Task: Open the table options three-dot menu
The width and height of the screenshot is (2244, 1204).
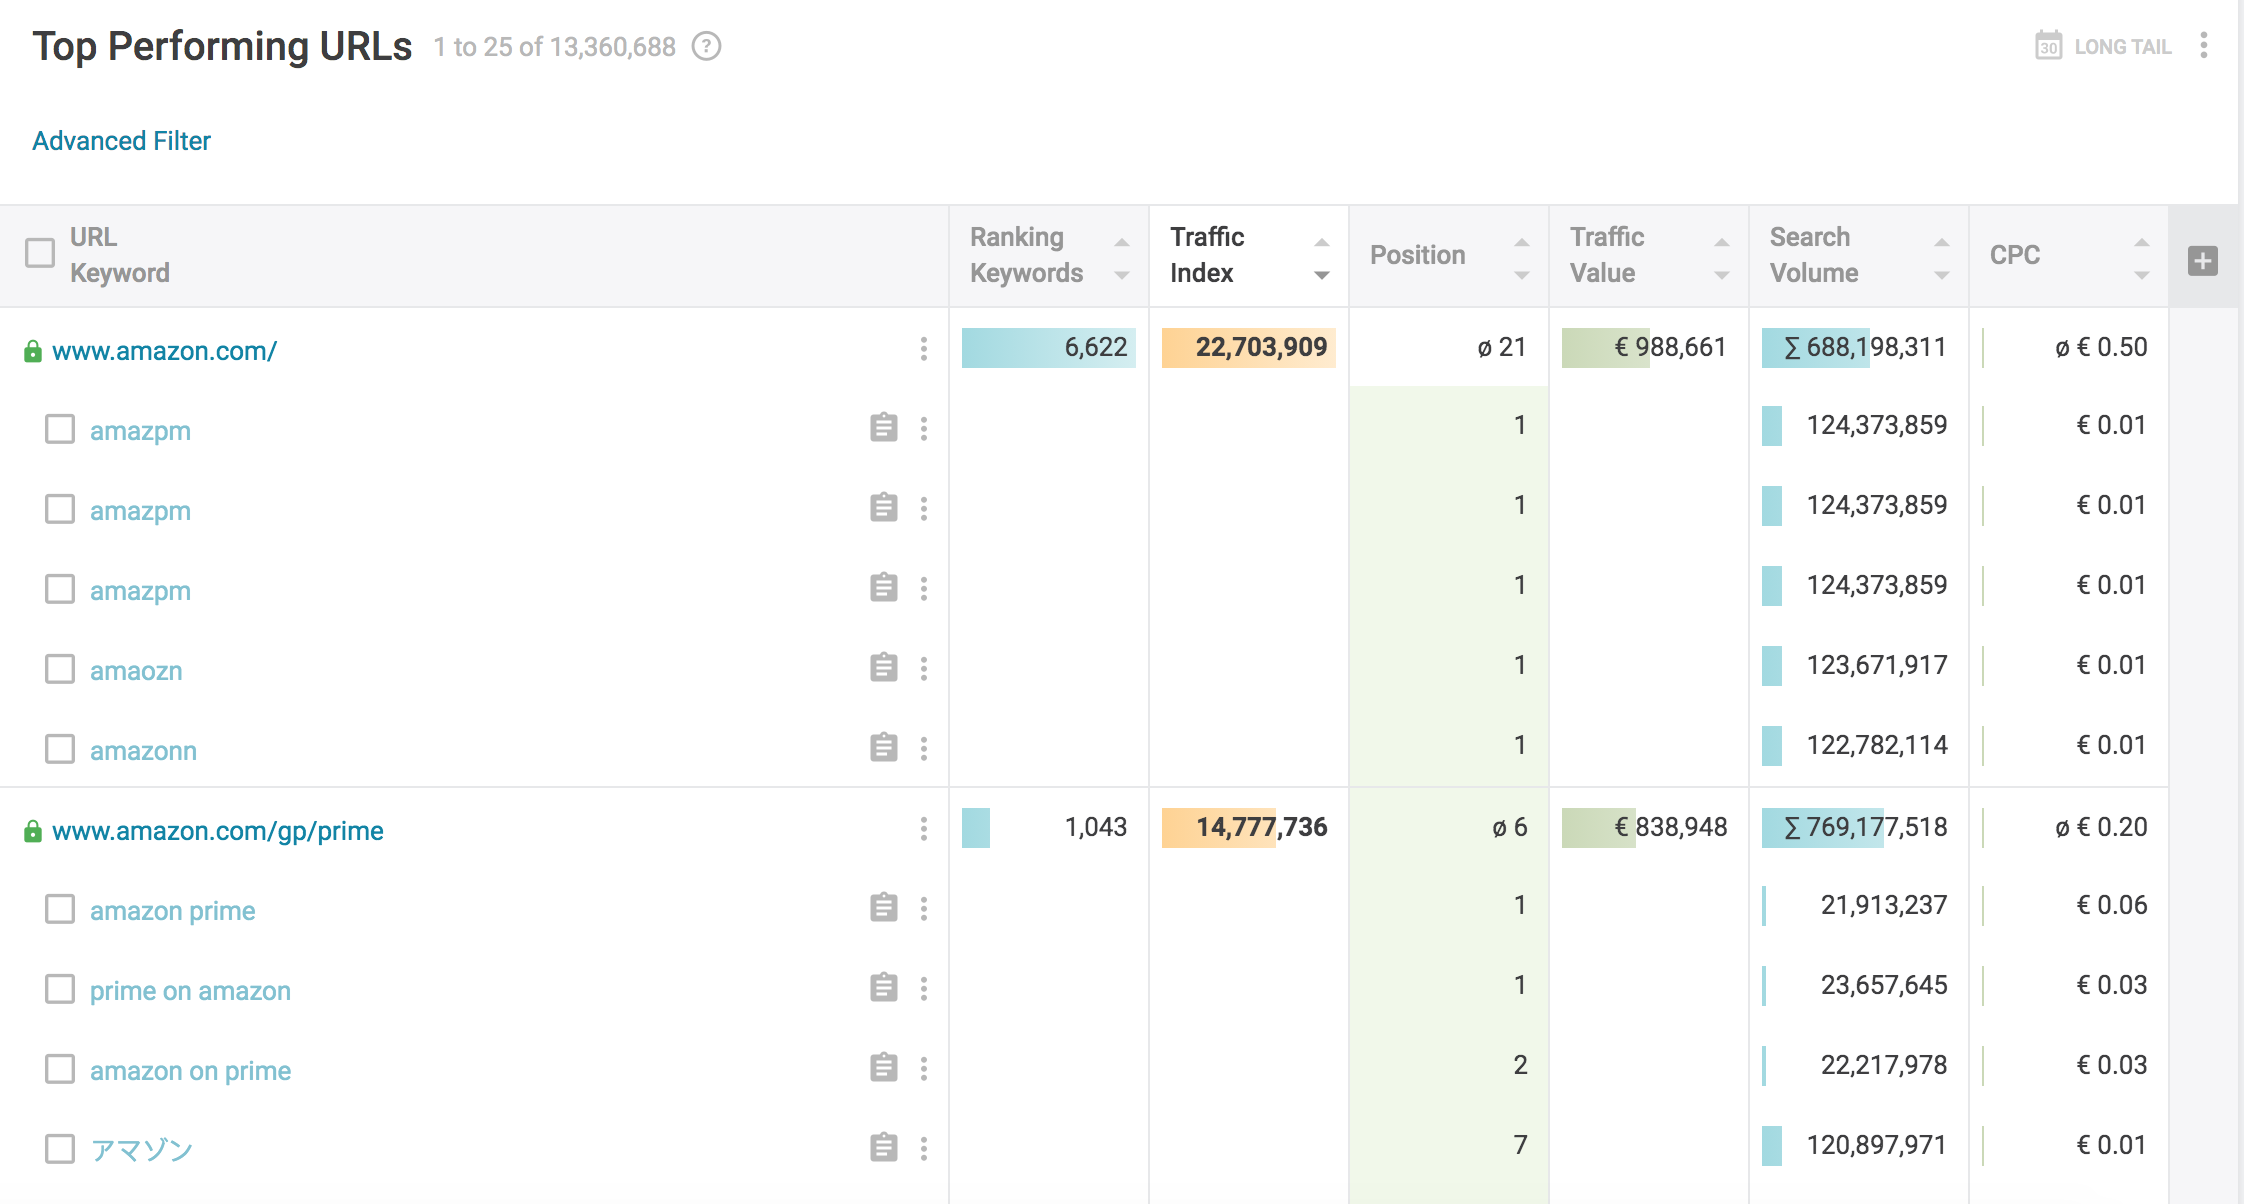Action: [2204, 45]
